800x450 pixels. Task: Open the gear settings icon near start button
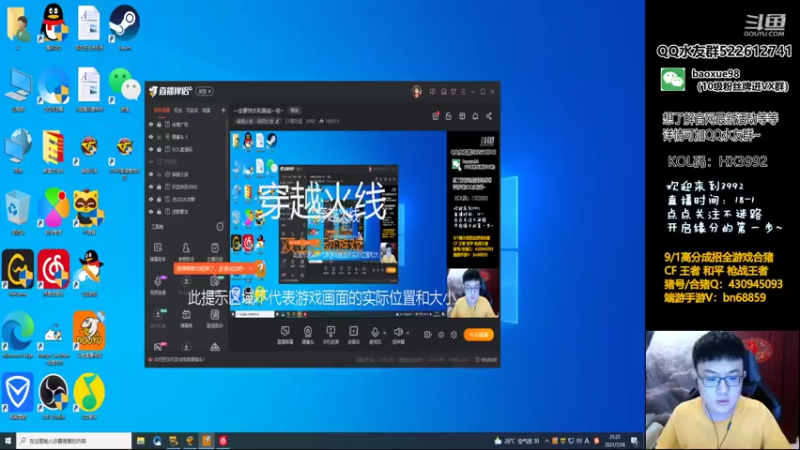pyautogui.click(x=454, y=335)
